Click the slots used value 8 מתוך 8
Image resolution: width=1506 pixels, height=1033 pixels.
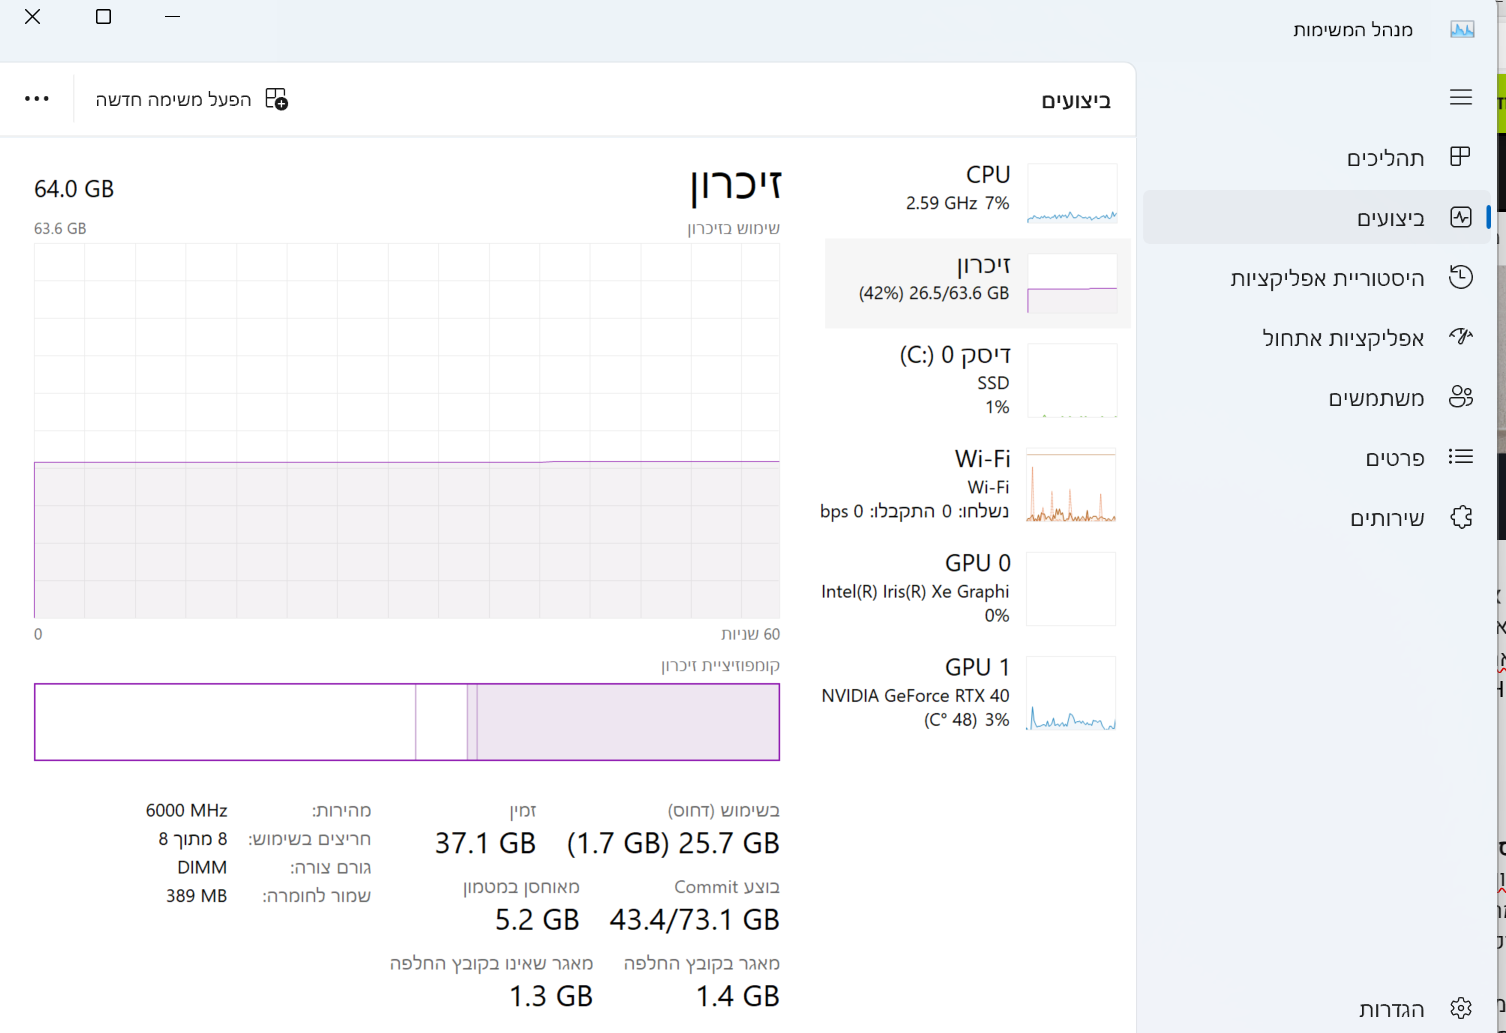pyautogui.click(x=192, y=839)
